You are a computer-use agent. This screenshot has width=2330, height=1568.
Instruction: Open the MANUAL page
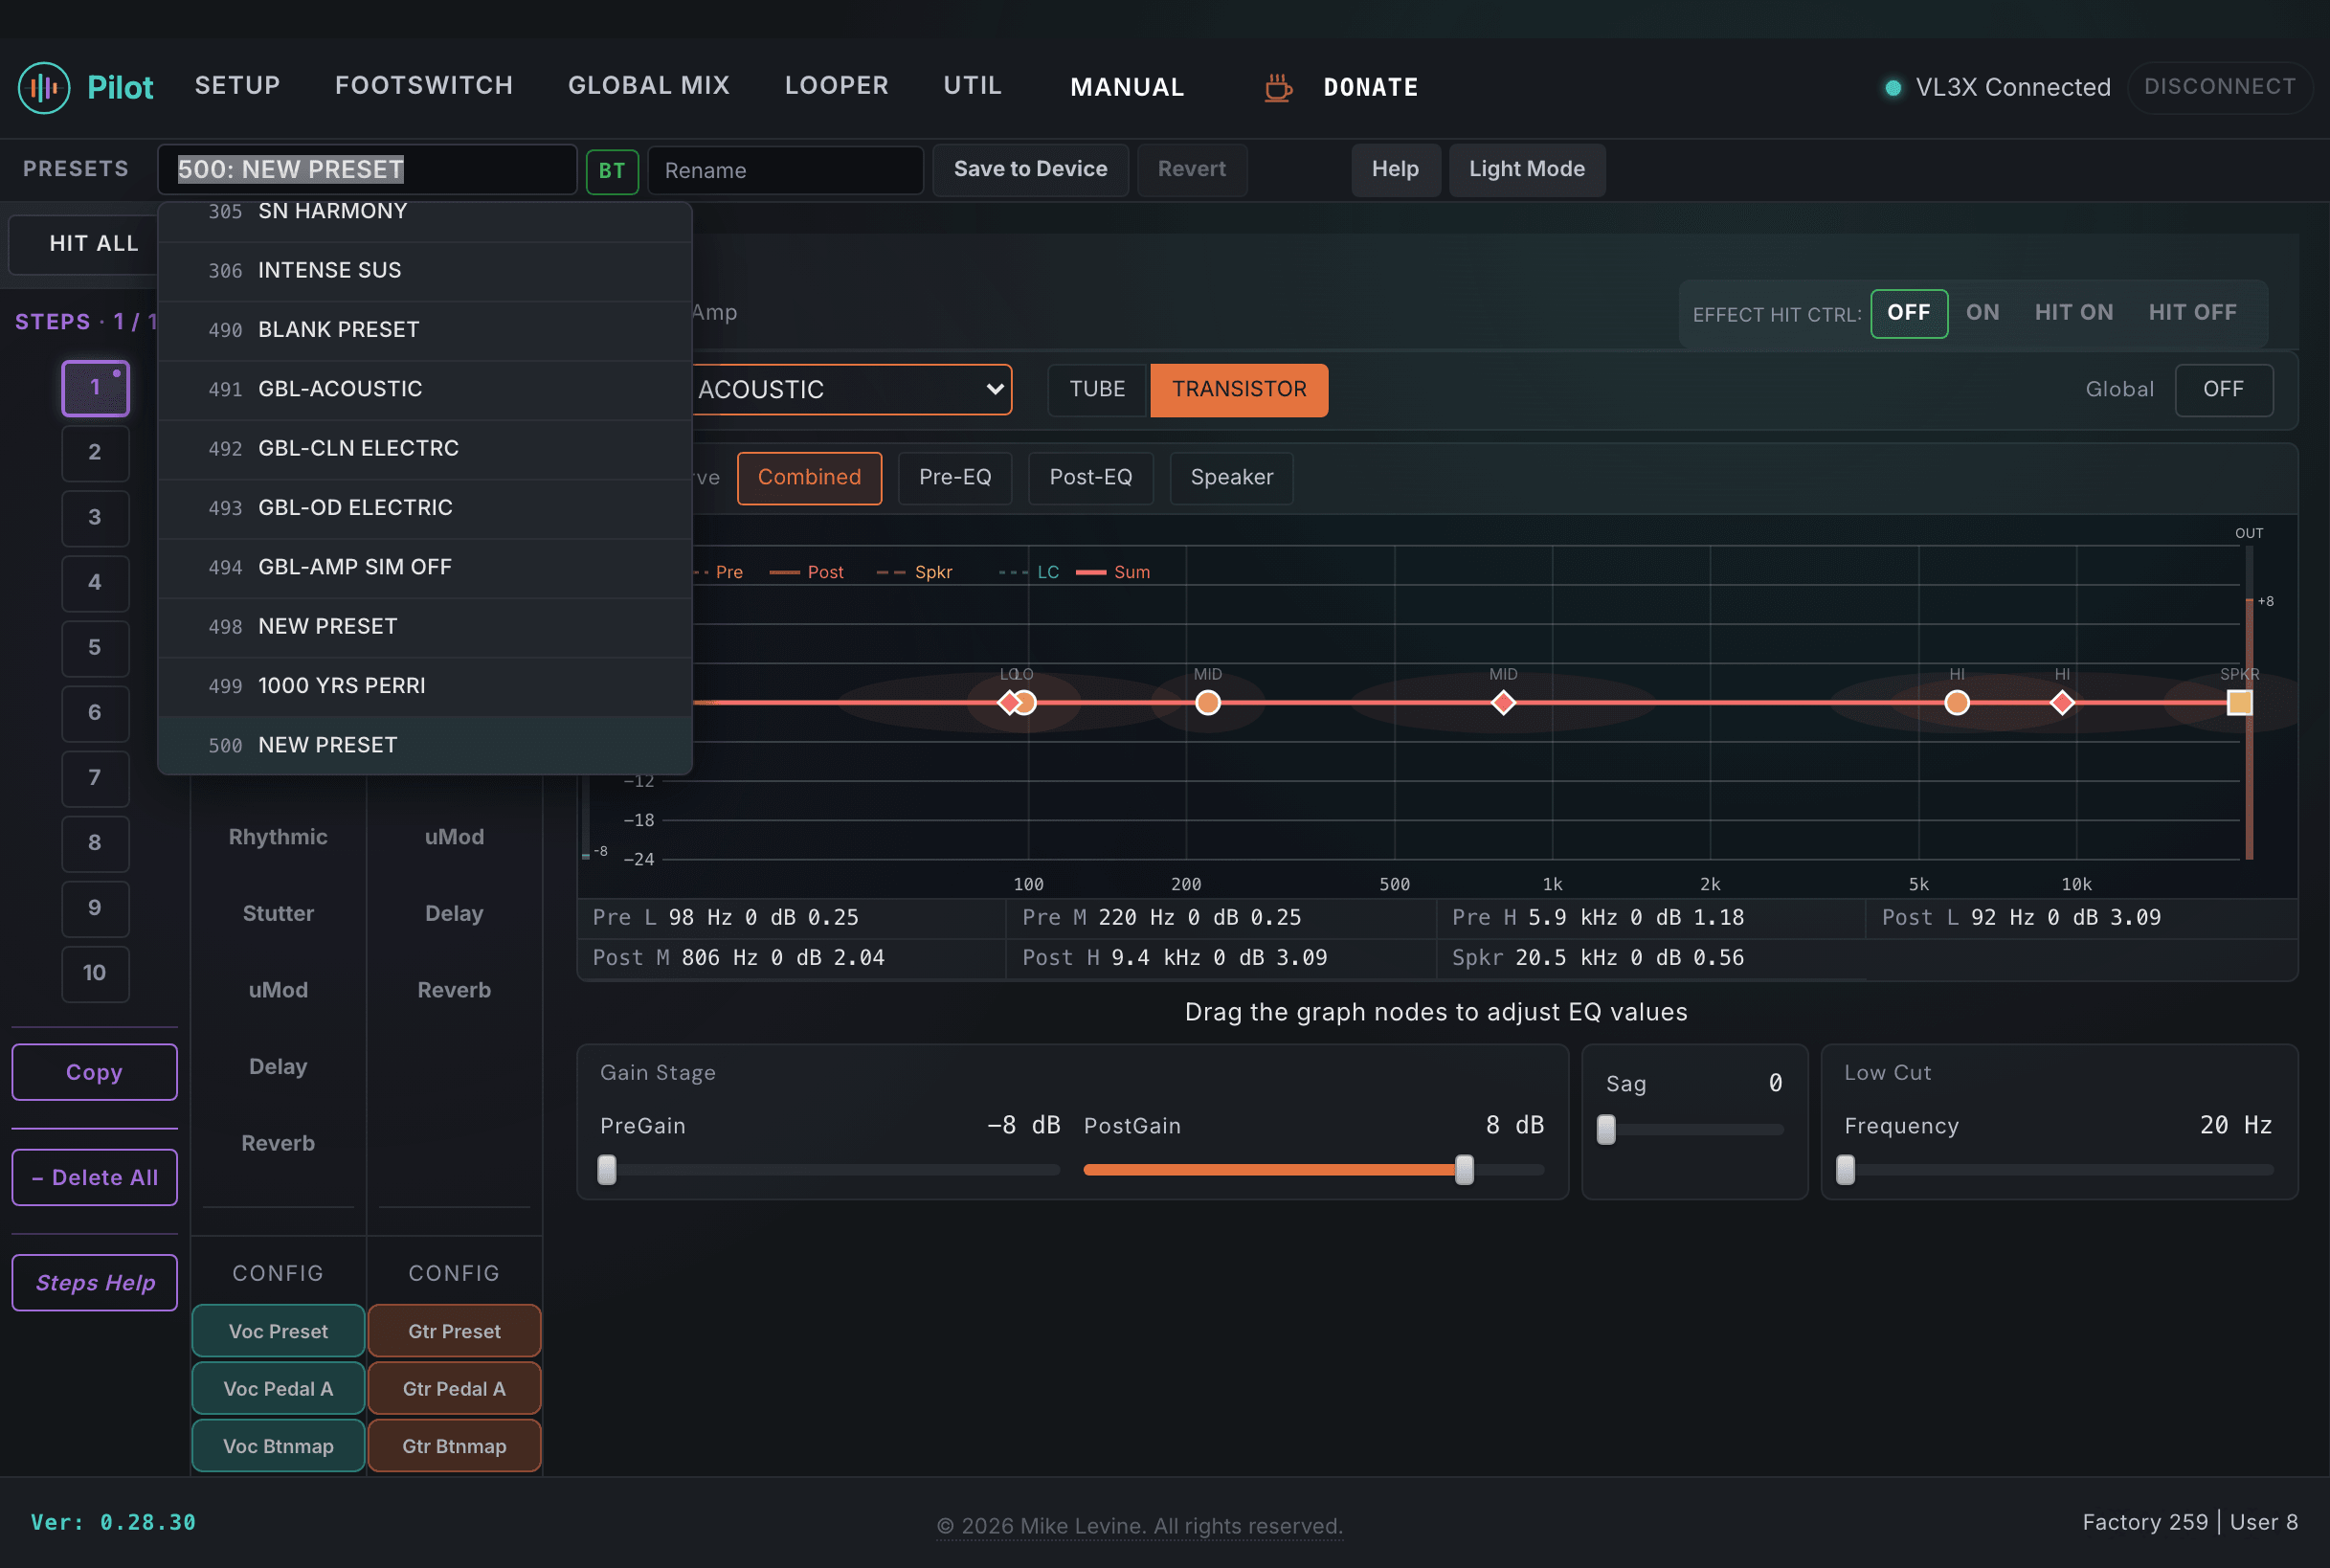1127,88
